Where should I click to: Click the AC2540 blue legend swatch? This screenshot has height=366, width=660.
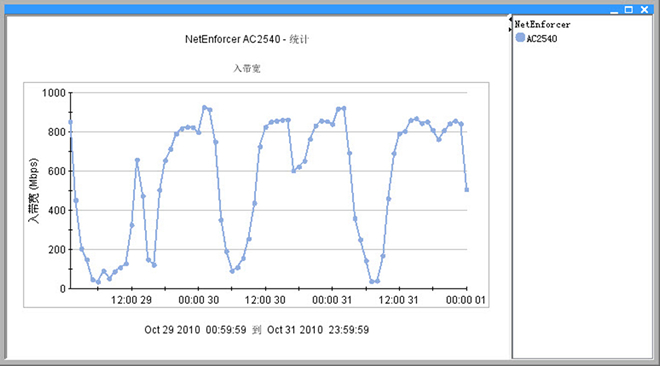coord(520,38)
